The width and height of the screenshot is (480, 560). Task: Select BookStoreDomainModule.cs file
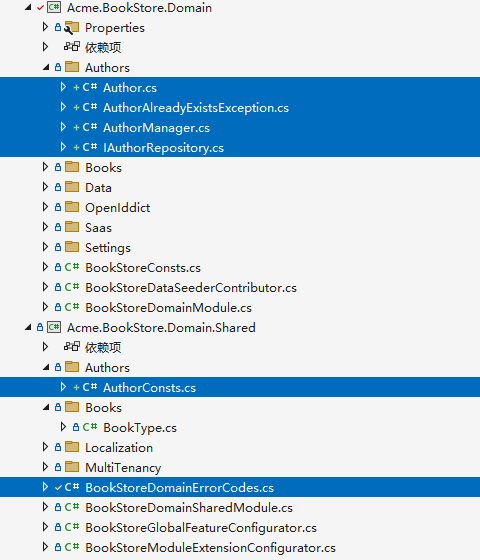(169, 308)
